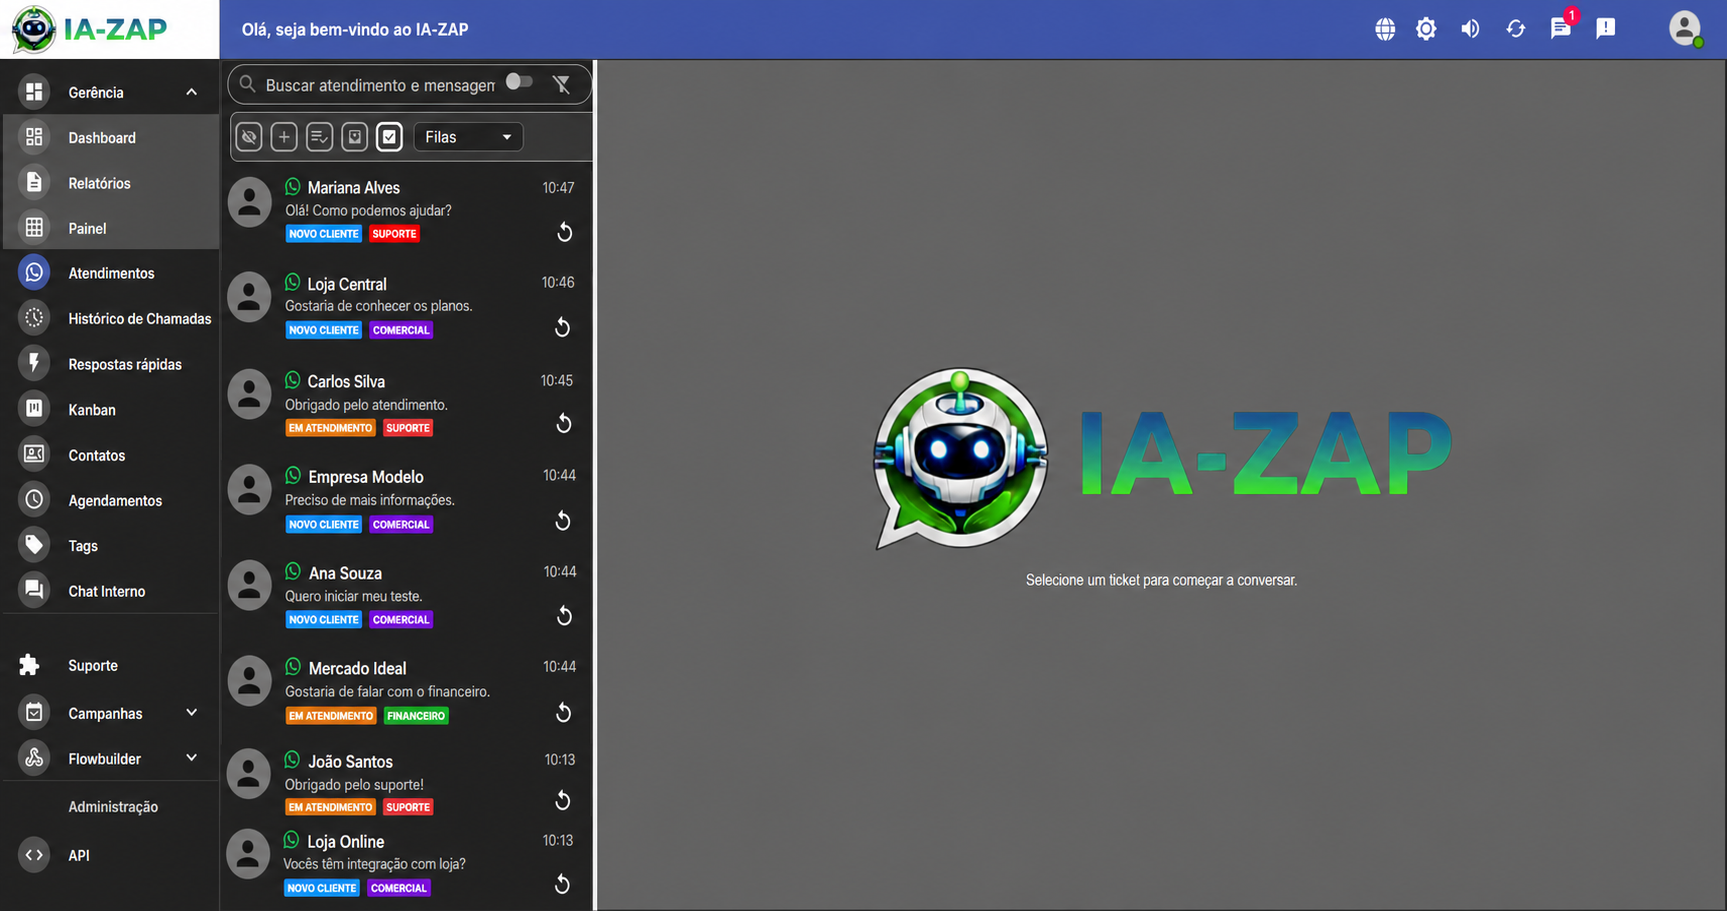Viewport: 1727px width, 911px height.
Task: Open Relatórios in sidebar
Action: click(x=111, y=183)
